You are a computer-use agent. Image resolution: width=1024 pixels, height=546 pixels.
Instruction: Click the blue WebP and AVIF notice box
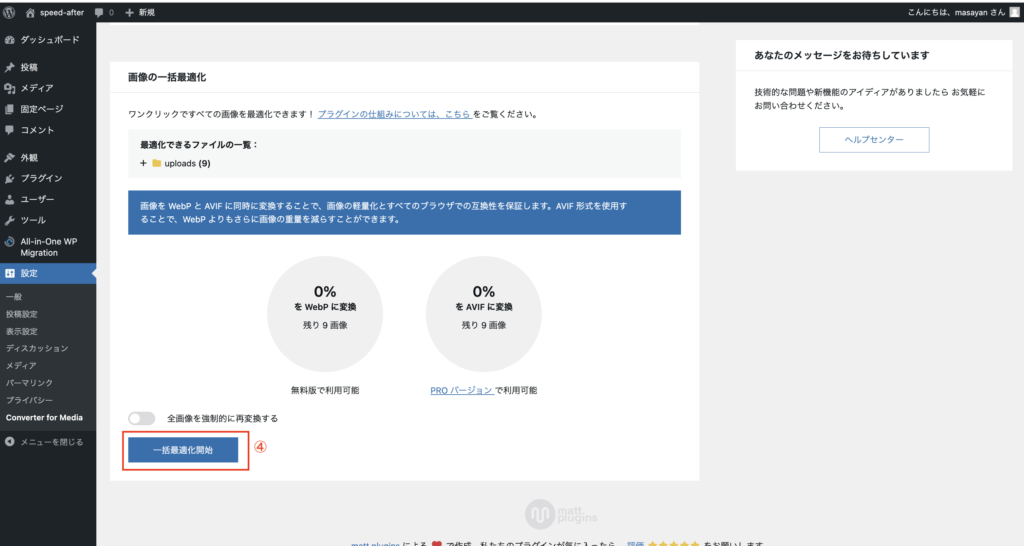404,212
